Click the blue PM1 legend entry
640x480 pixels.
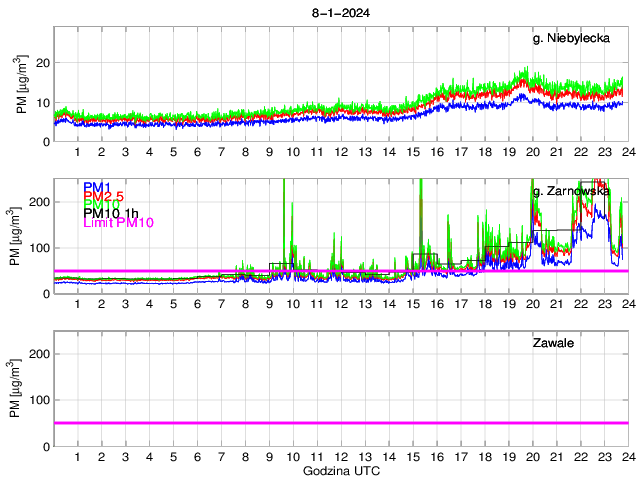coord(96,187)
